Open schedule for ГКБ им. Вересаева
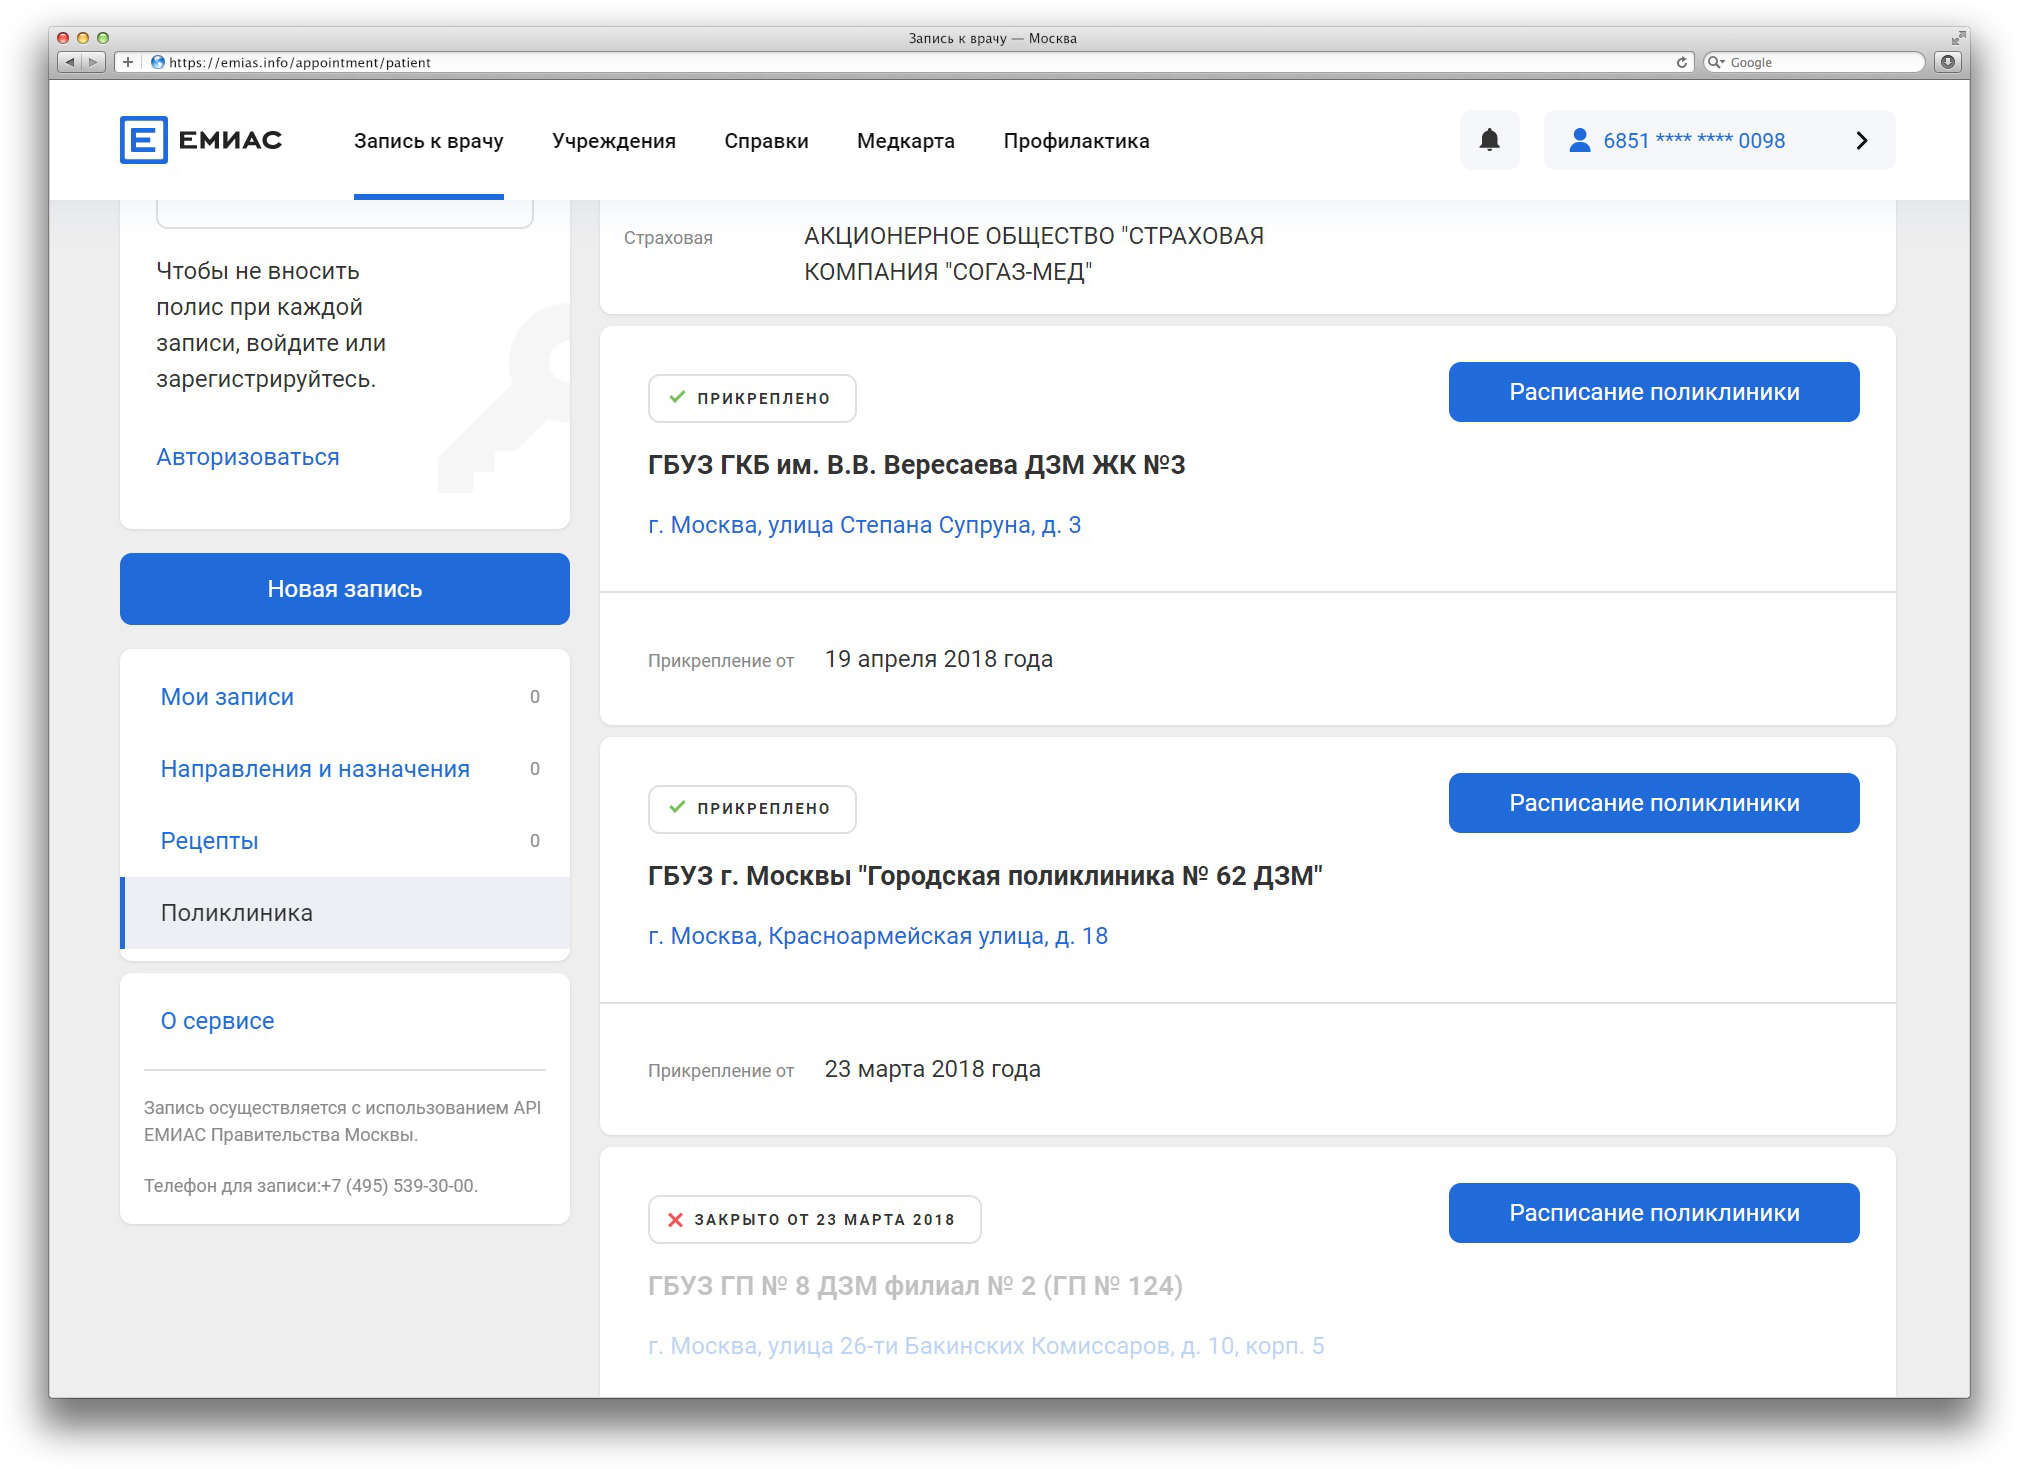This screenshot has width=2019, height=1469. 1654,392
